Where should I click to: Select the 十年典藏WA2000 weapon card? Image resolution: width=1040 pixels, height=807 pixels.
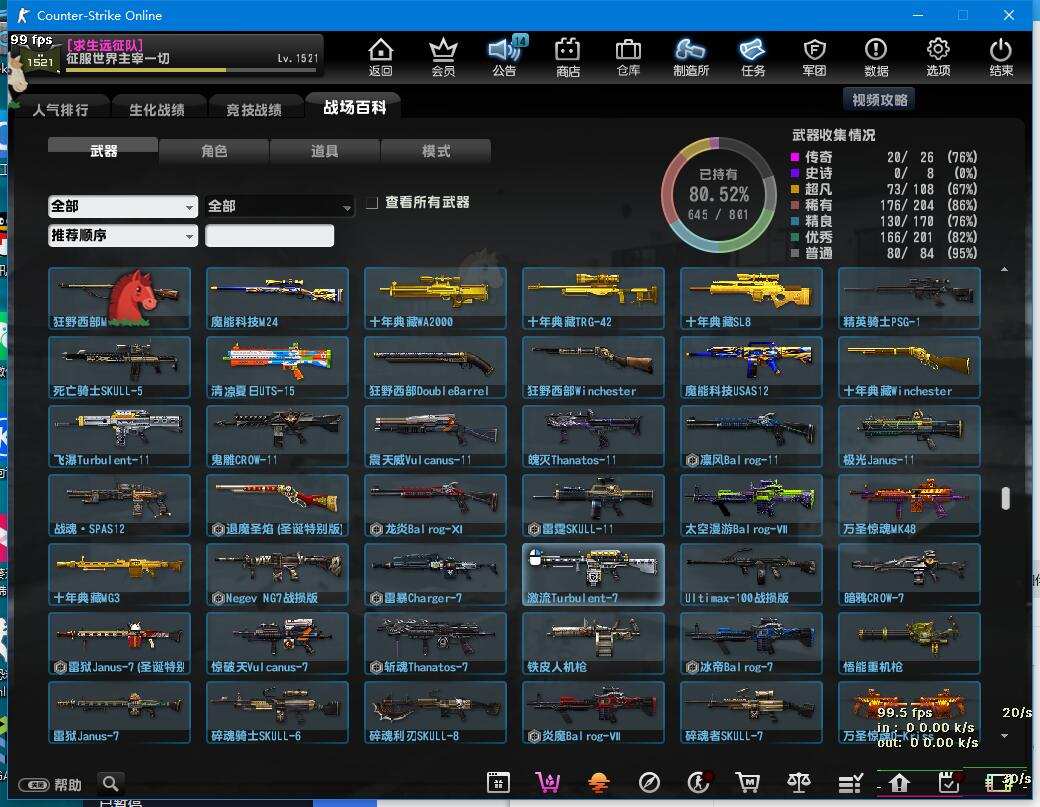(435, 298)
